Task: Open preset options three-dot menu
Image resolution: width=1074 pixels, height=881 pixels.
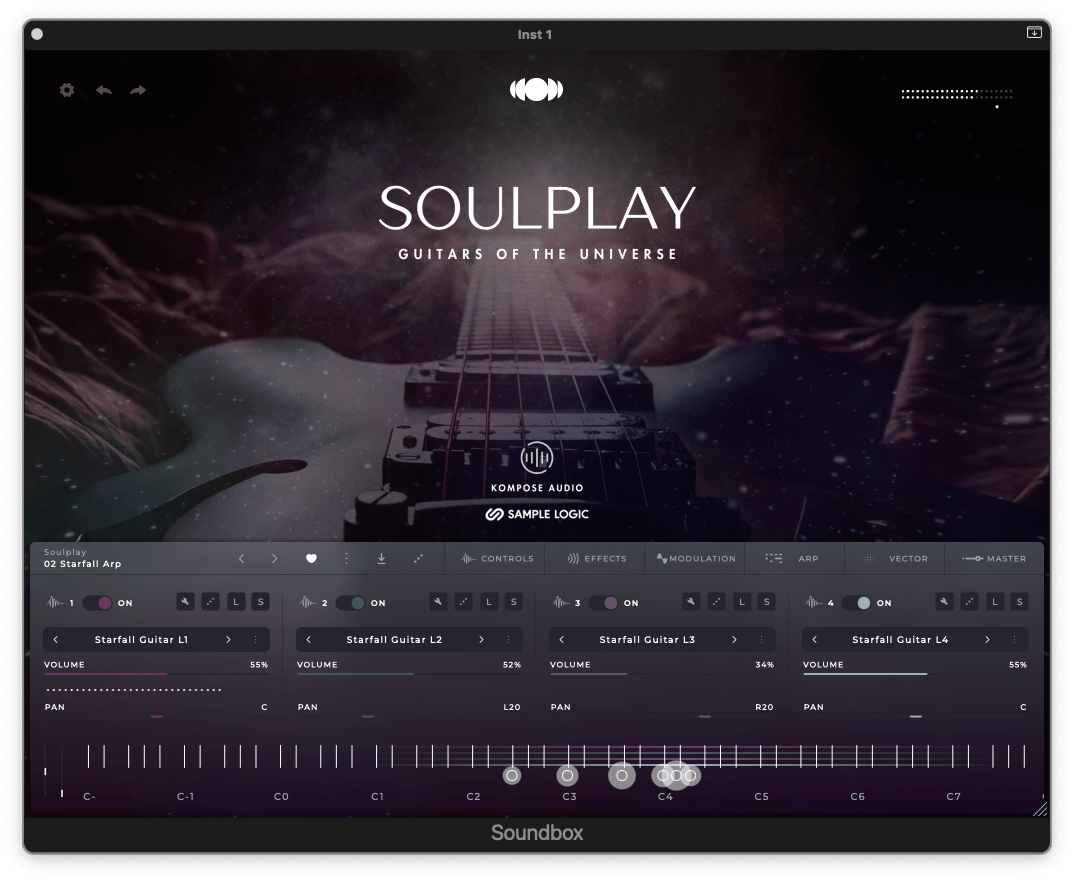Action: (347, 558)
